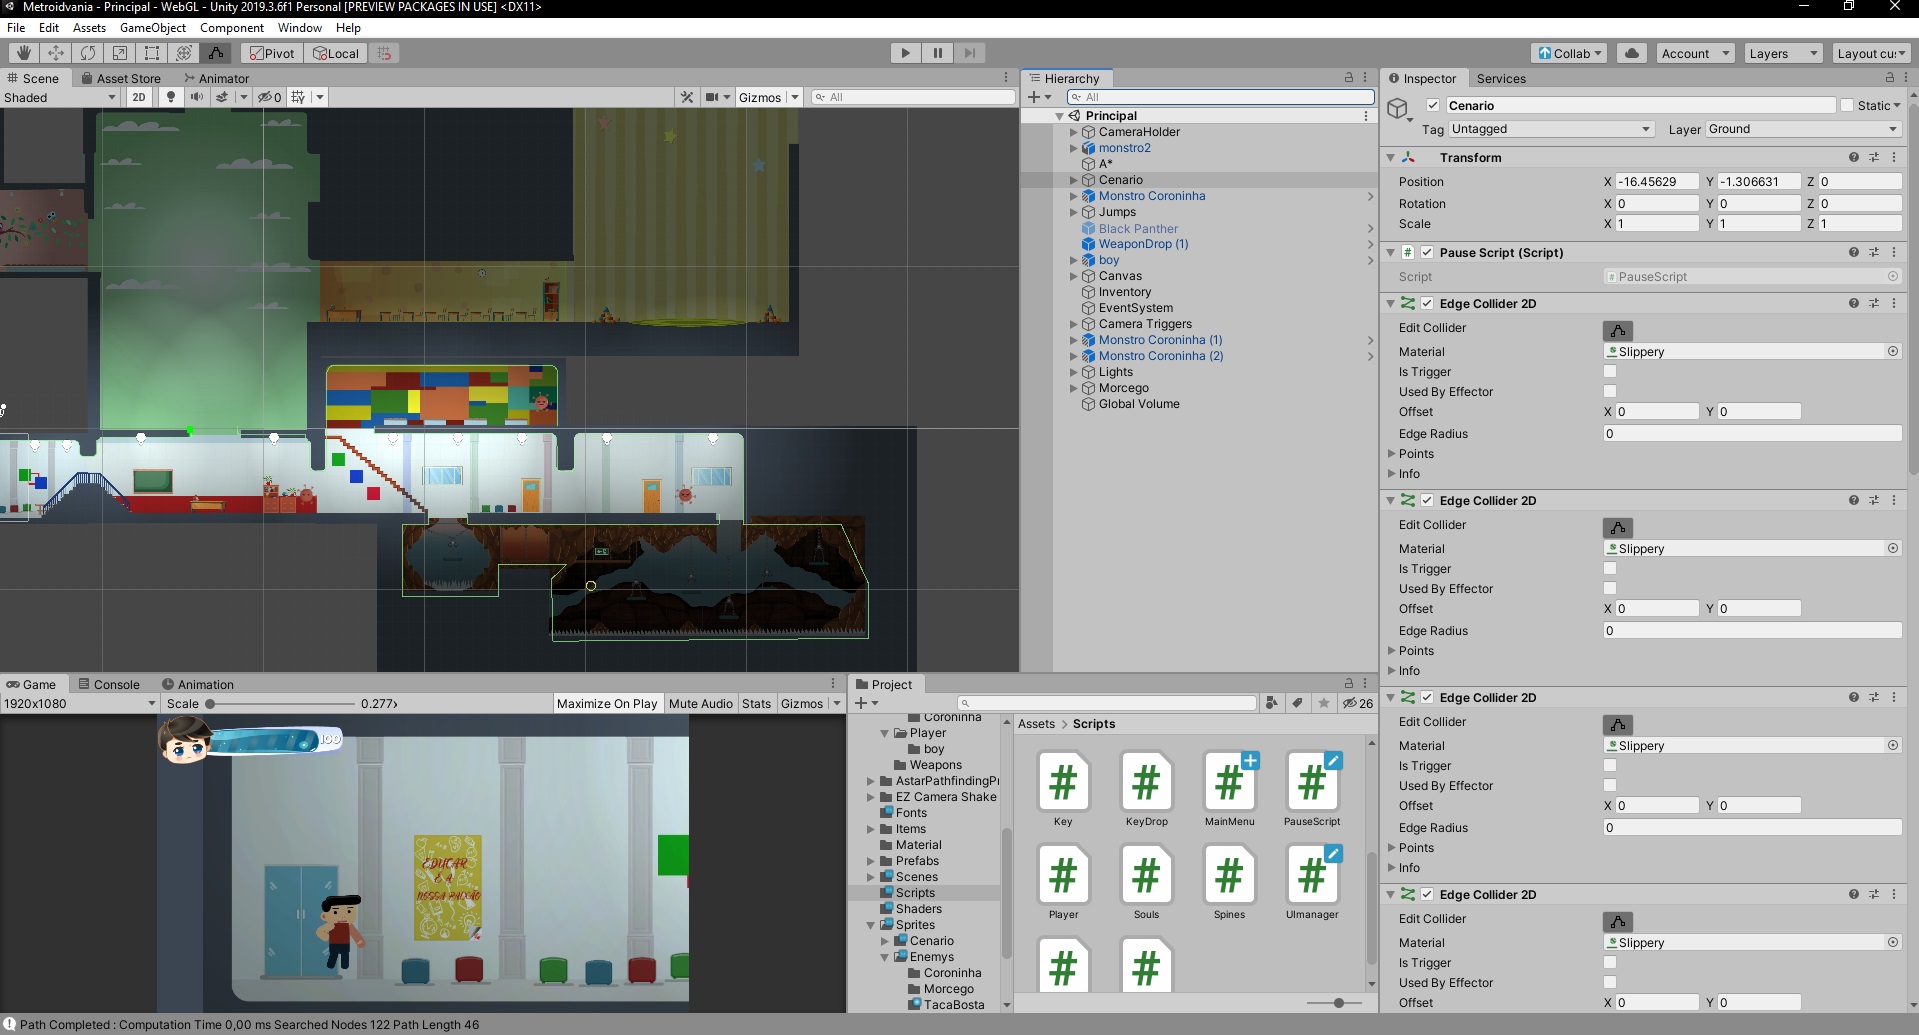Open the Layer dropdown showing Ground

click(x=1802, y=129)
